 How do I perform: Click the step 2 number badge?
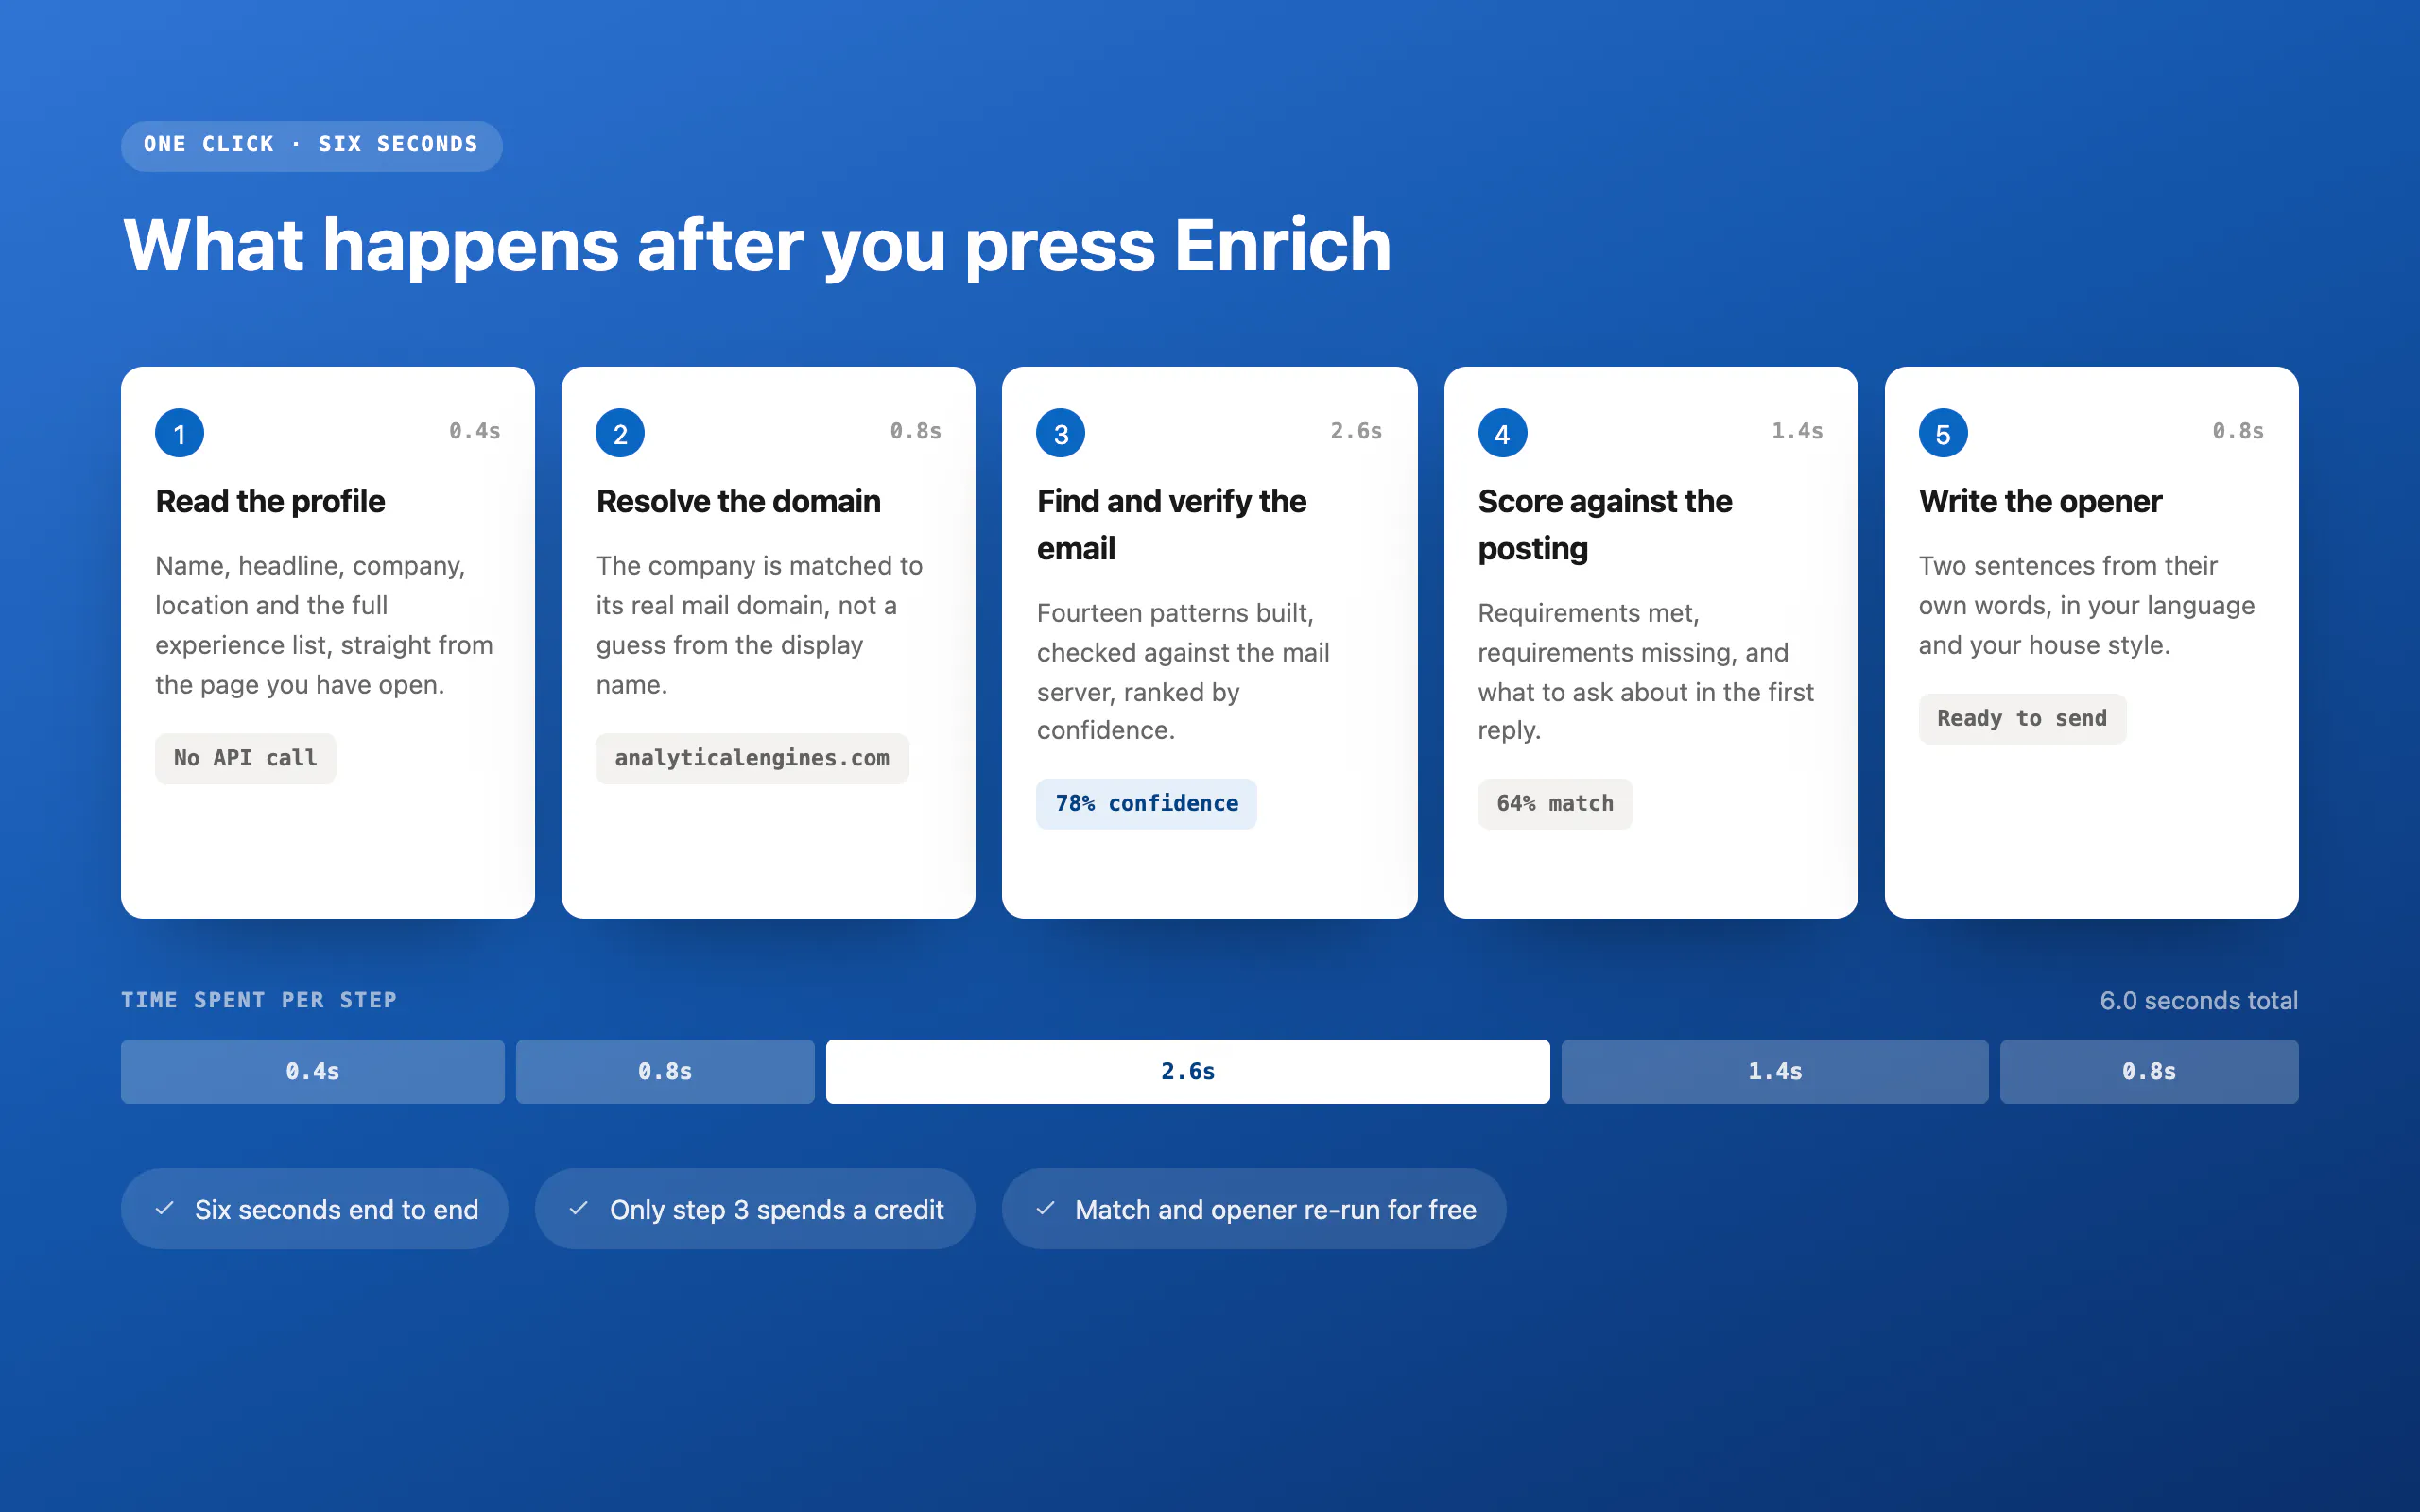(620, 433)
